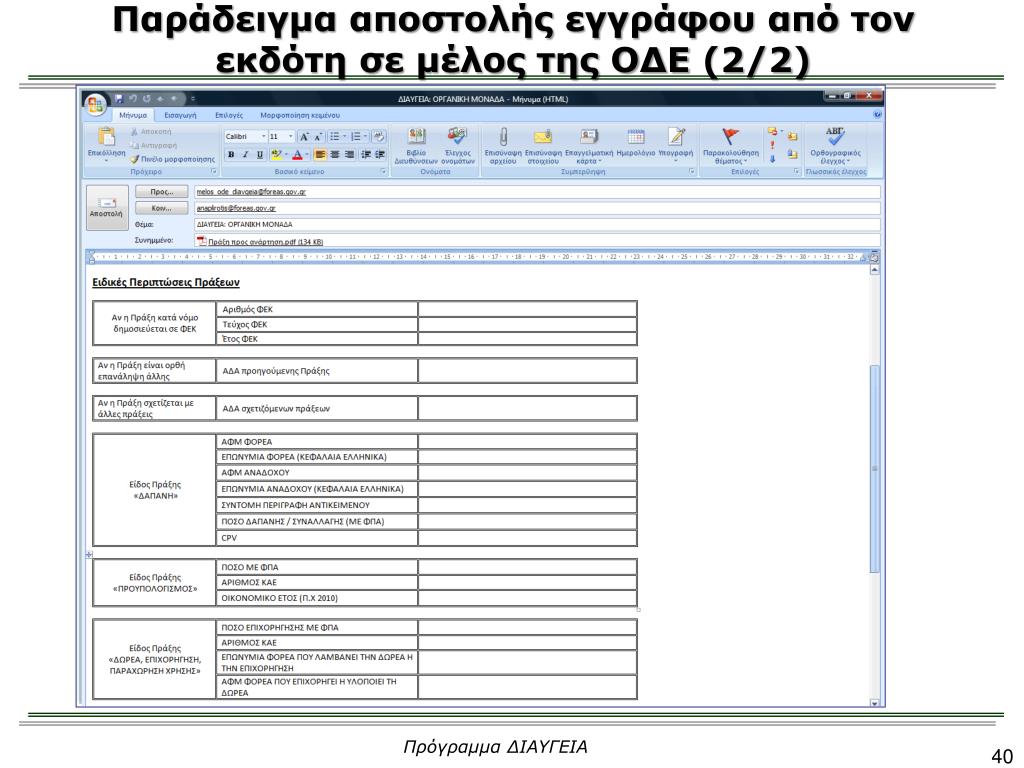Image resolution: width=1024 pixels, height=768 pixels.
Task: Save the message via quick access toolbar
Action: pos(119,99)
